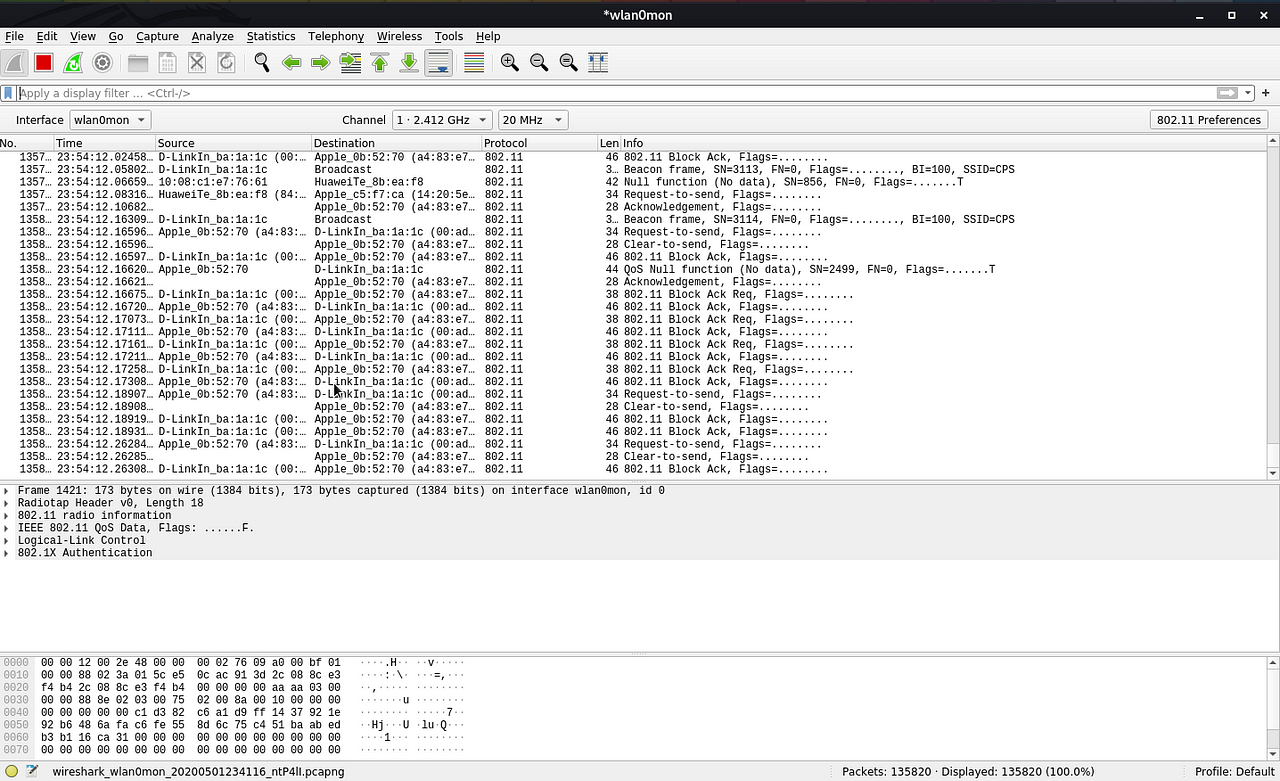The width and height of the screenshot is (1280, 781).
Task: Zoom out on packet text
Action: tap(539, 62)
